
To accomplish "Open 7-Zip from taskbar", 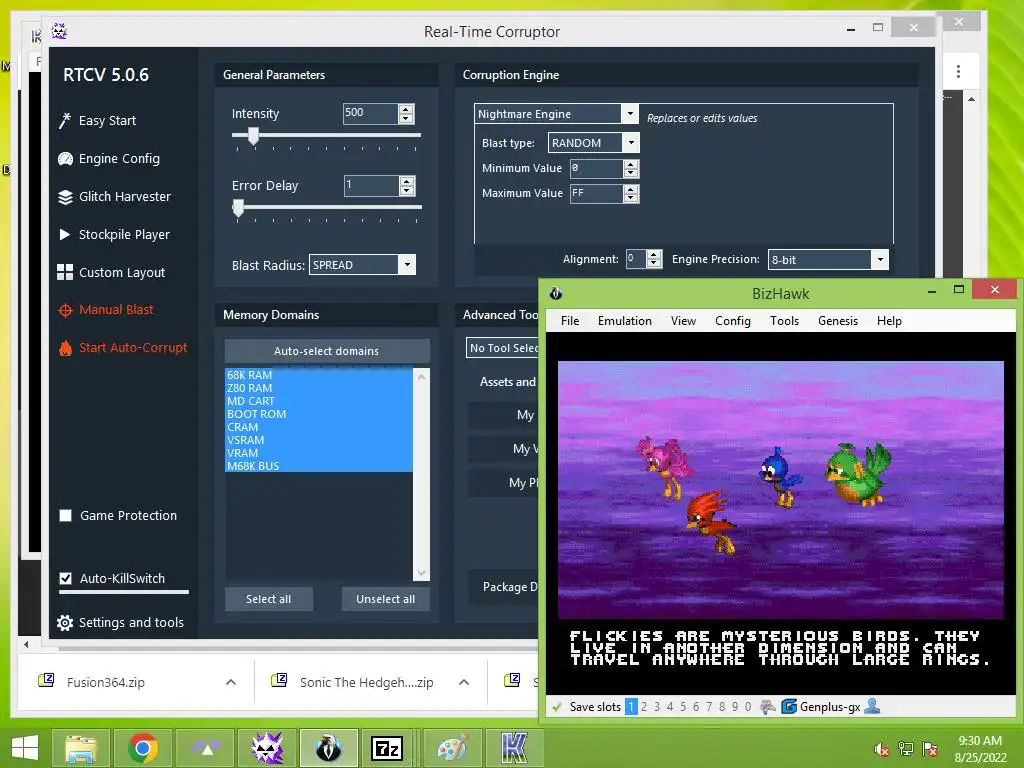I will 388,748.
